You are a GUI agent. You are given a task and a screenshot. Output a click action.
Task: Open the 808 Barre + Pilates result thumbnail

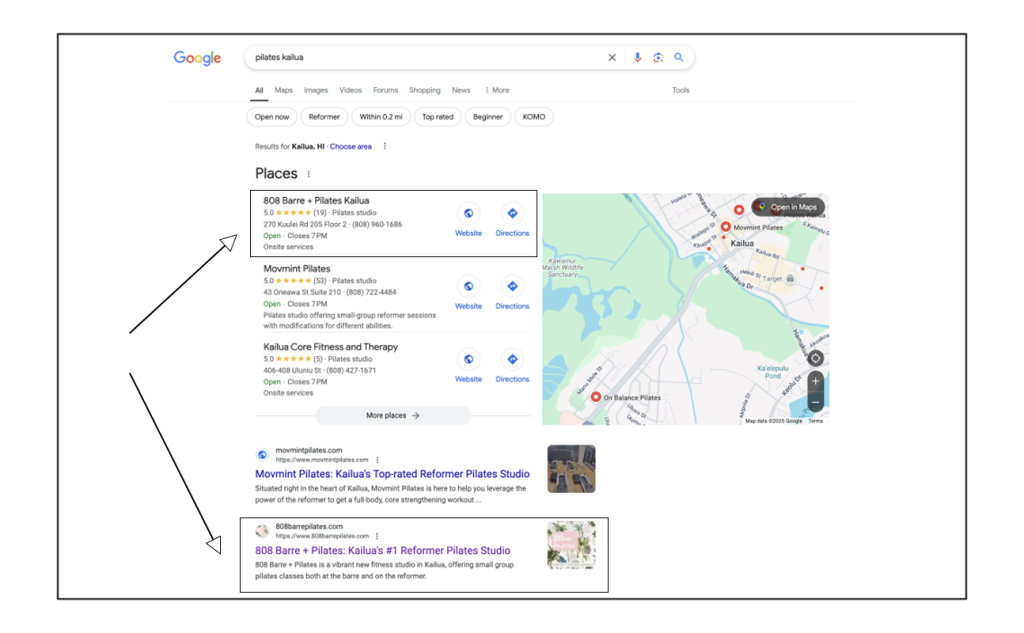coord(571,545)
